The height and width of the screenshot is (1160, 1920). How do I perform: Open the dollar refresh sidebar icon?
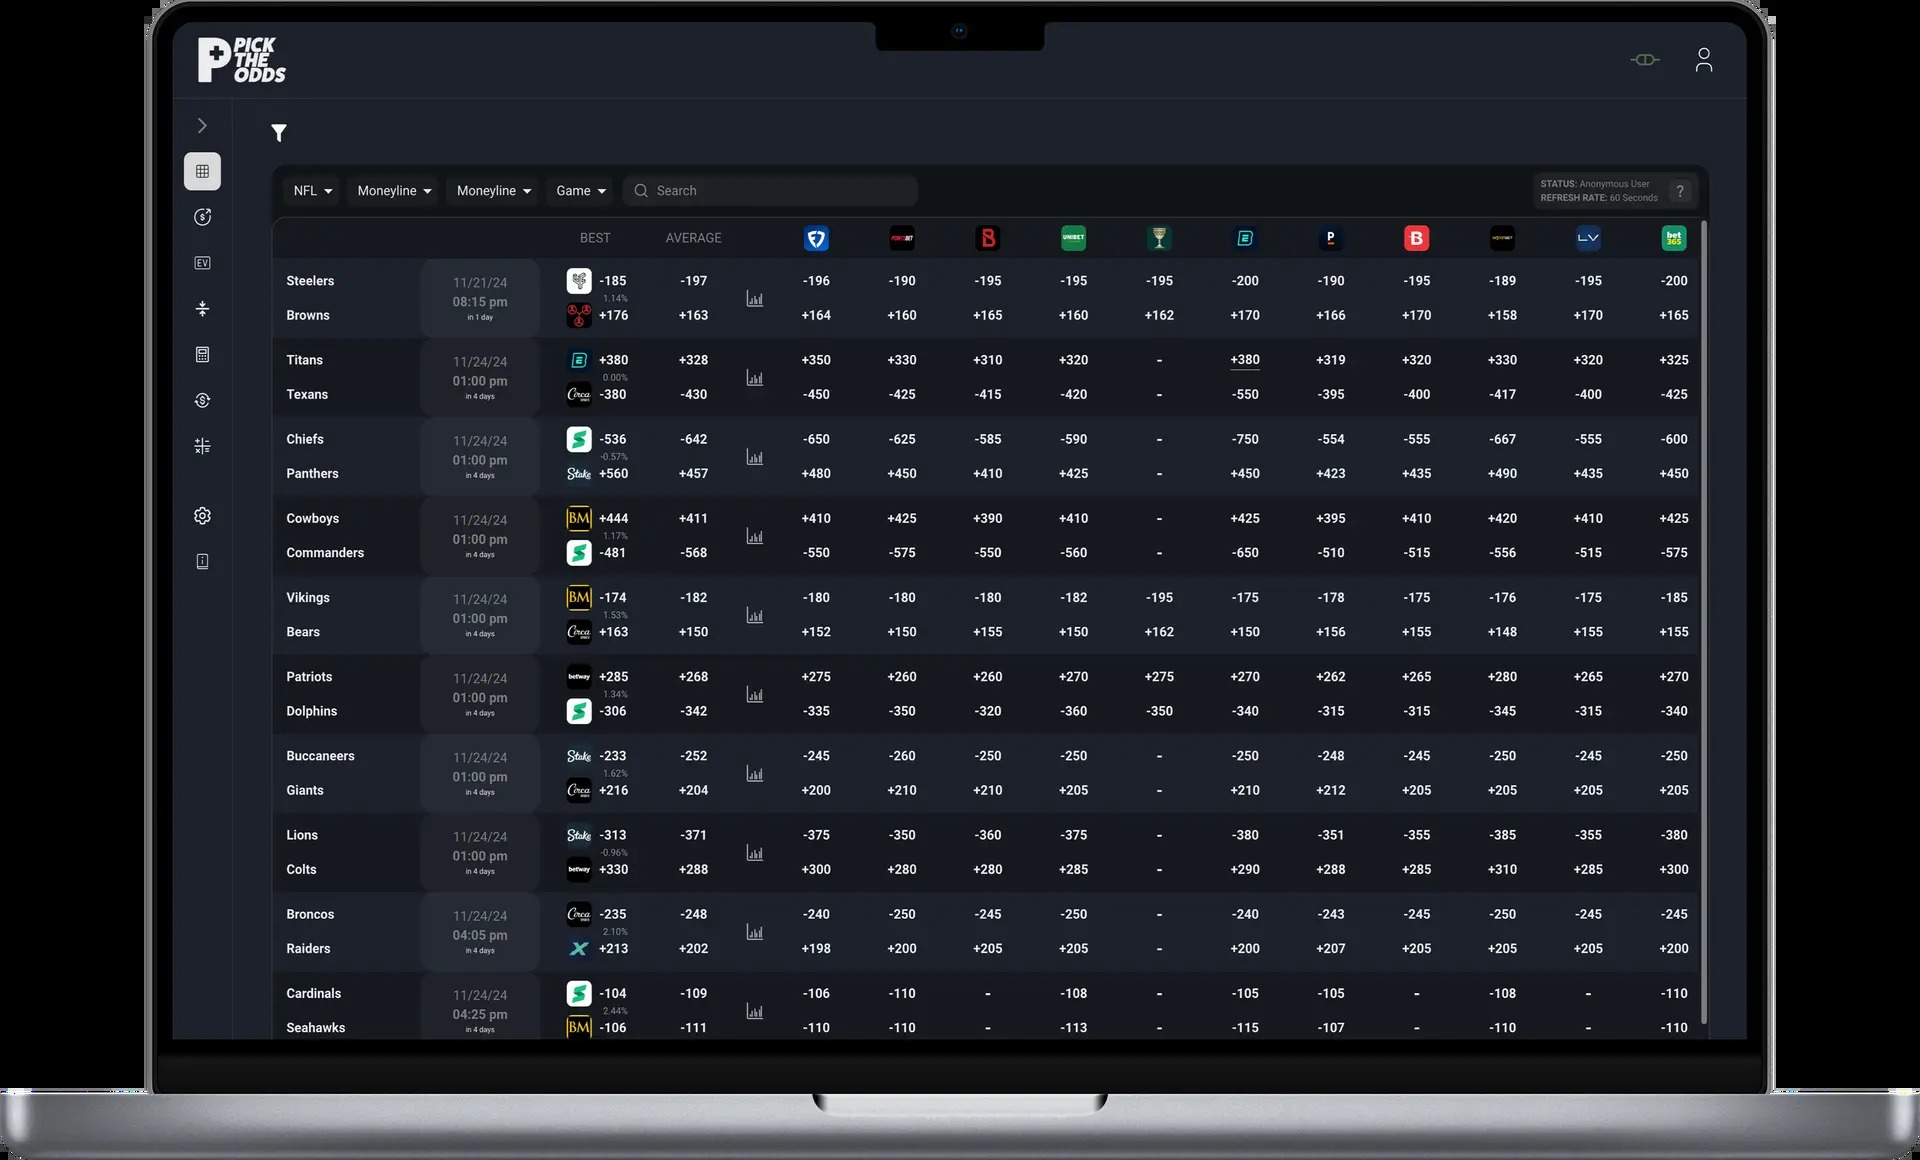(x=202, y=217)
